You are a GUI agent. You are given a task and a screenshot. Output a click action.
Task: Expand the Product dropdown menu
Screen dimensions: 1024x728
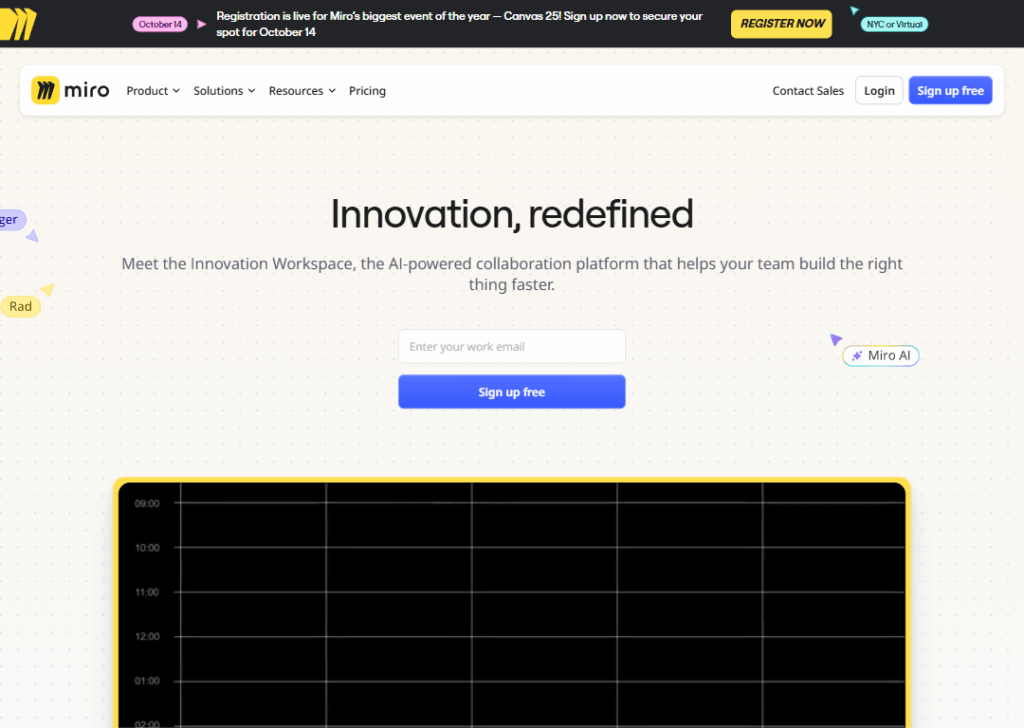pyautogui.click(x=152, y=91)
